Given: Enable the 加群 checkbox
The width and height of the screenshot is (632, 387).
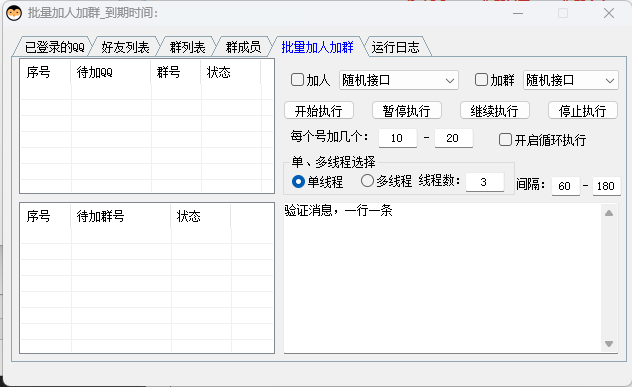Looking at the screenshot, I should pos(481,79).
